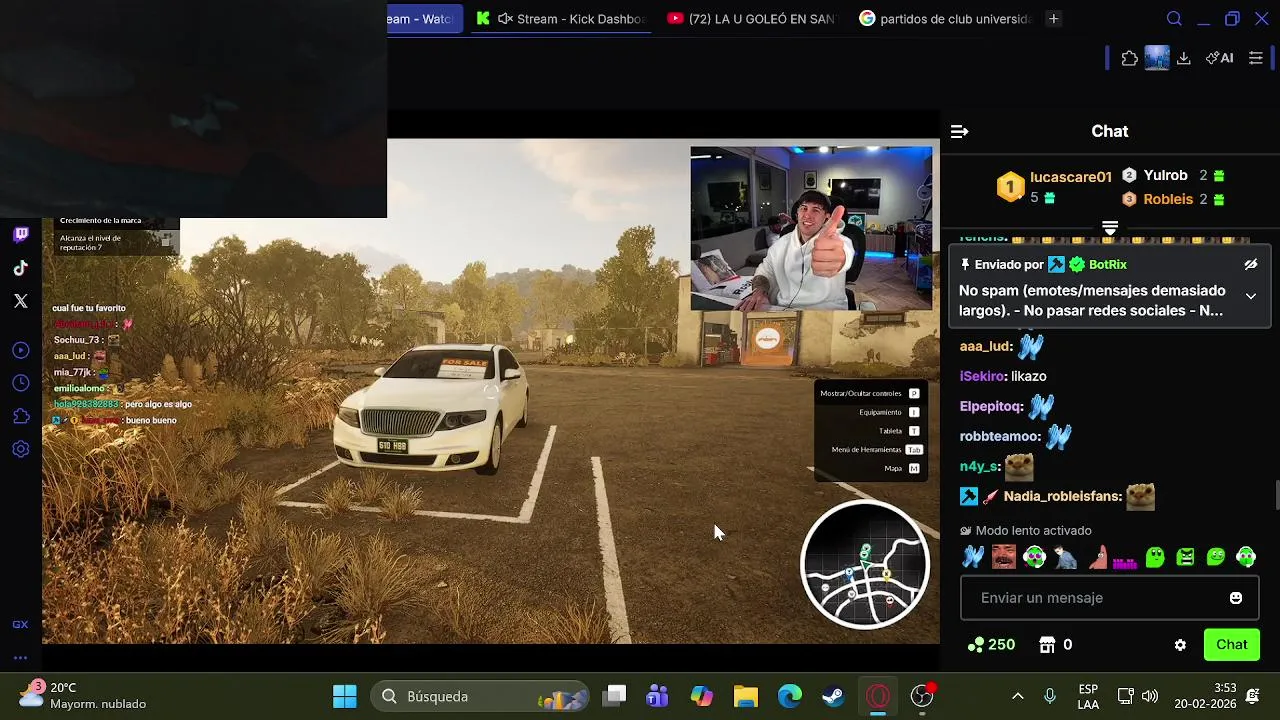Open the Twitch shortcut in Opera sidebar
Screen dimensions: 1280x720
pos(21,235)
